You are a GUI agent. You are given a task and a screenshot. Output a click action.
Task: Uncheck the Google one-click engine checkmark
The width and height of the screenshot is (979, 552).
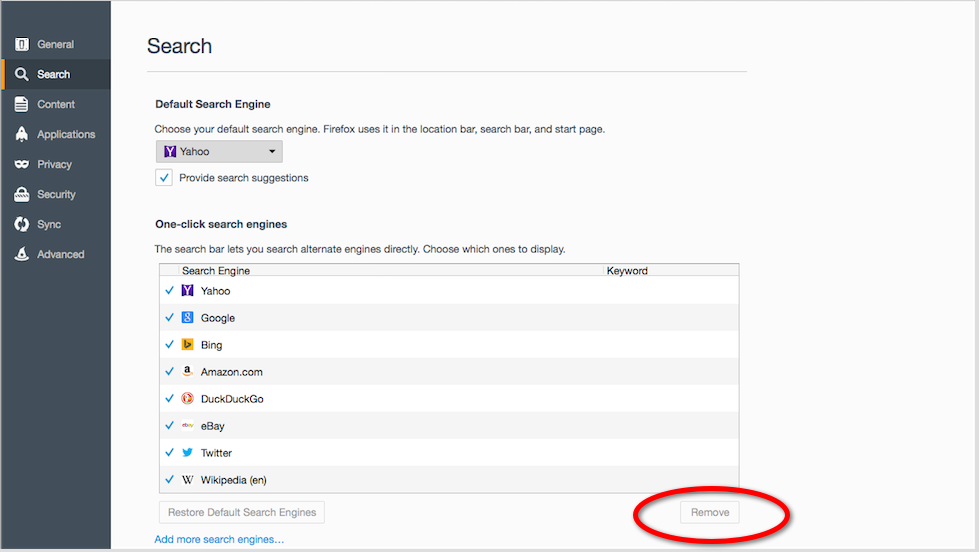coord(169,317)
